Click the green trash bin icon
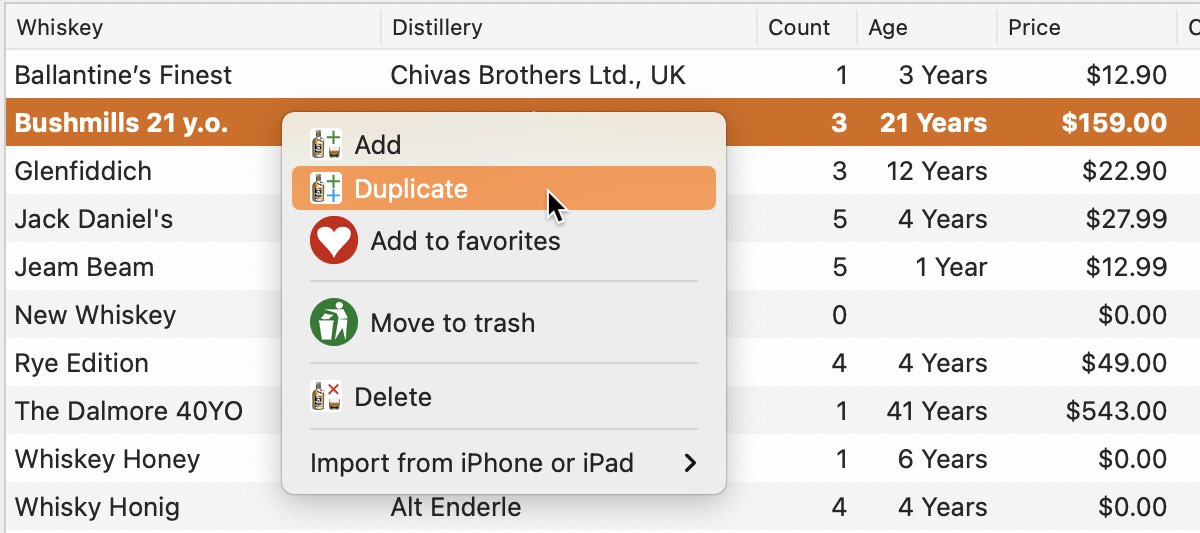Screen dimensions: 1200x533 point(334,323)
